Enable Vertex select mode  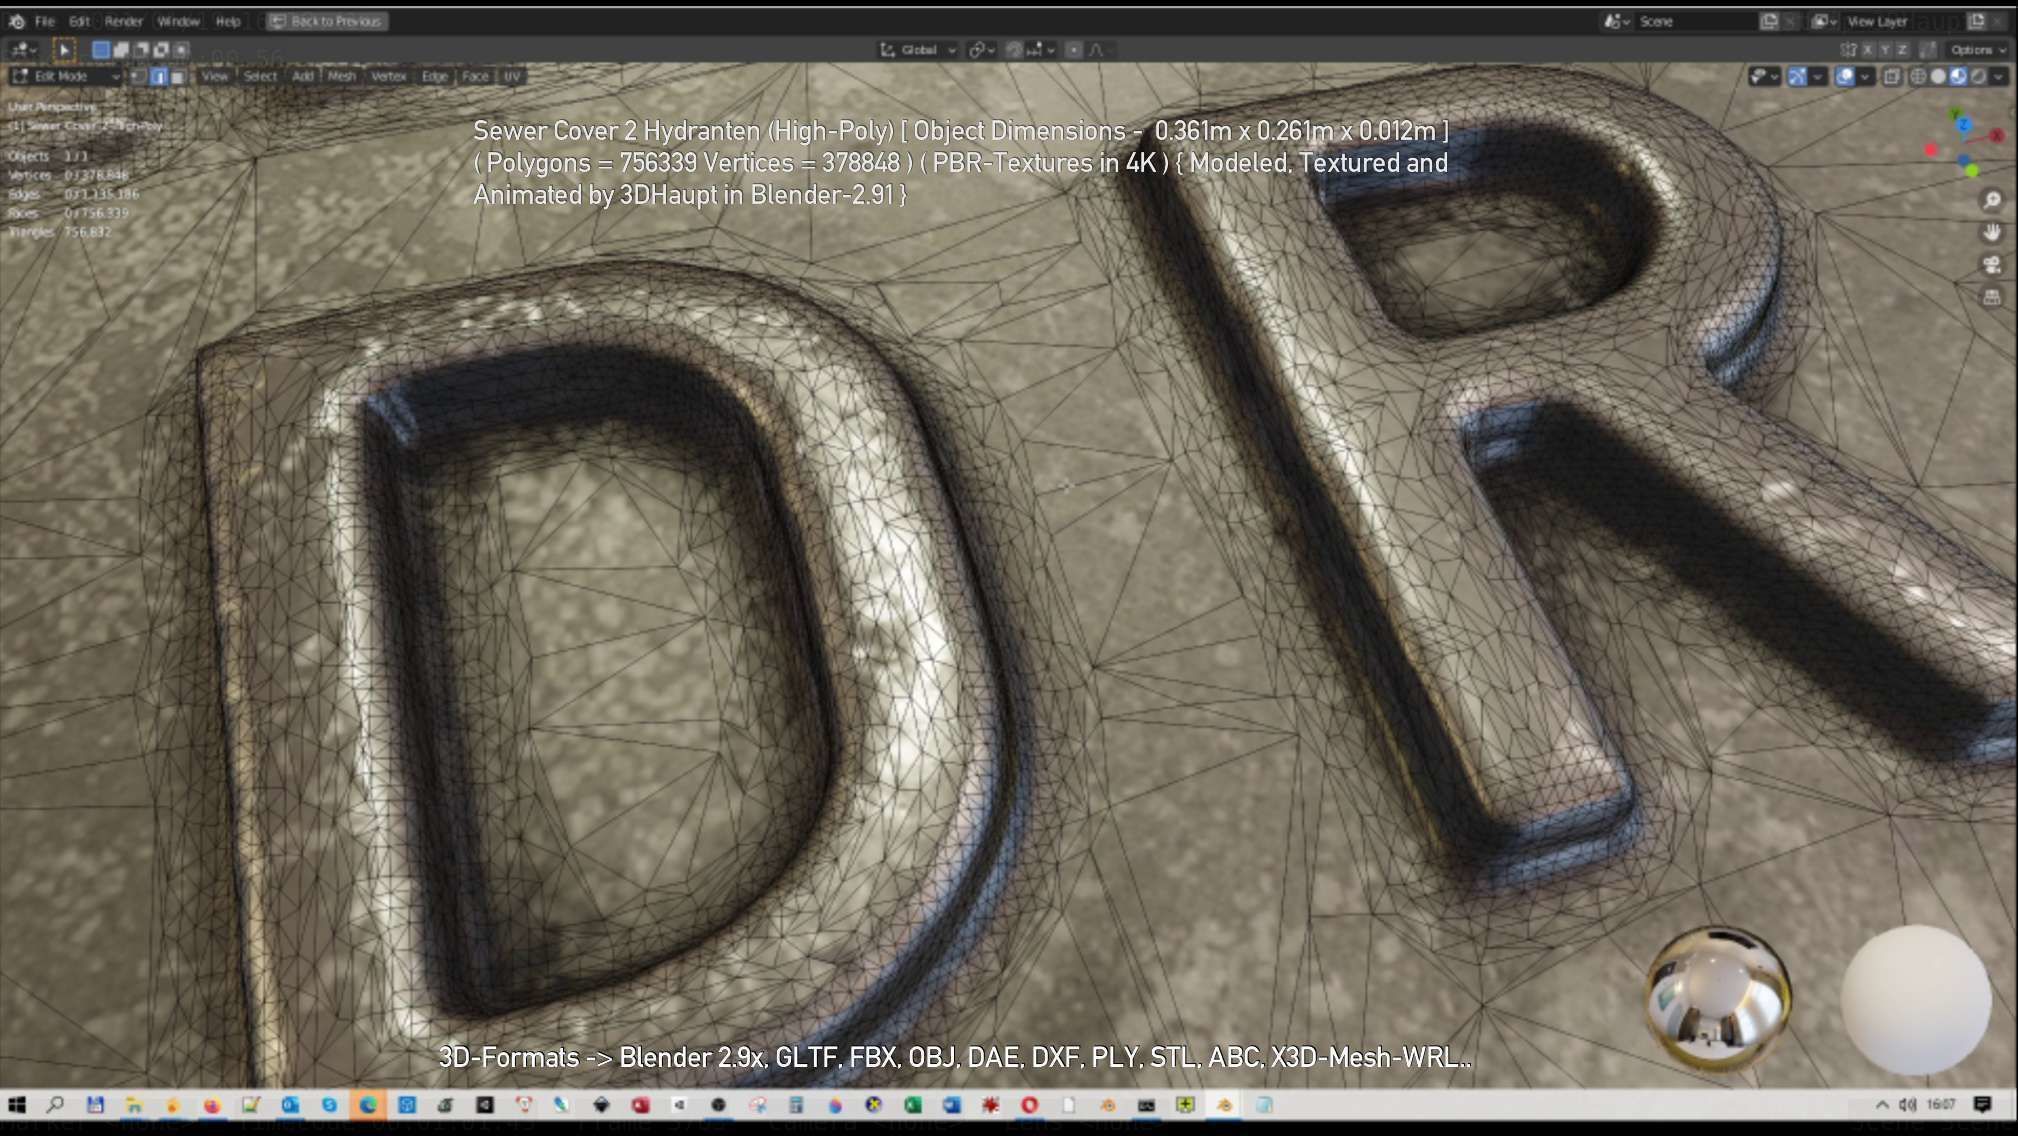[x=139, y=76]
